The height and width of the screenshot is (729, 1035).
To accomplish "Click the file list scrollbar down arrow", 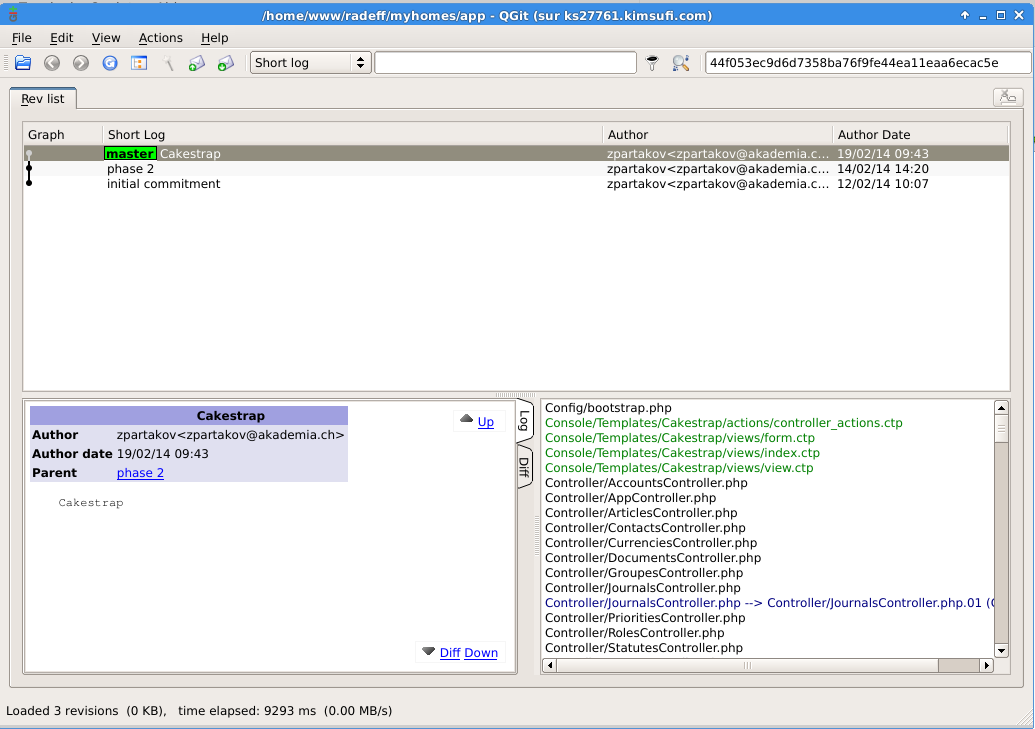I will (1001, 650).
